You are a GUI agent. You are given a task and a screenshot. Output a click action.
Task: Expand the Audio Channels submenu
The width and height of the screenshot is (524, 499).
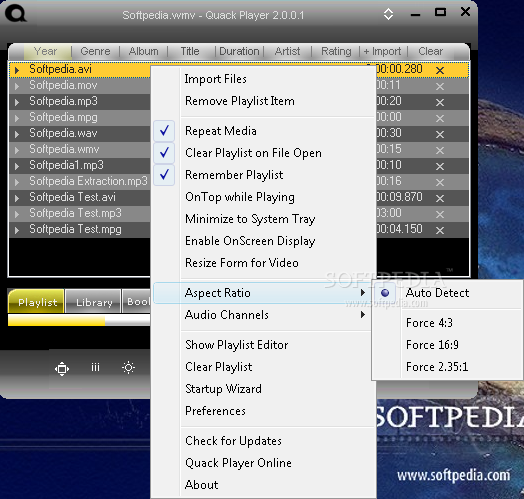(262, 315)
